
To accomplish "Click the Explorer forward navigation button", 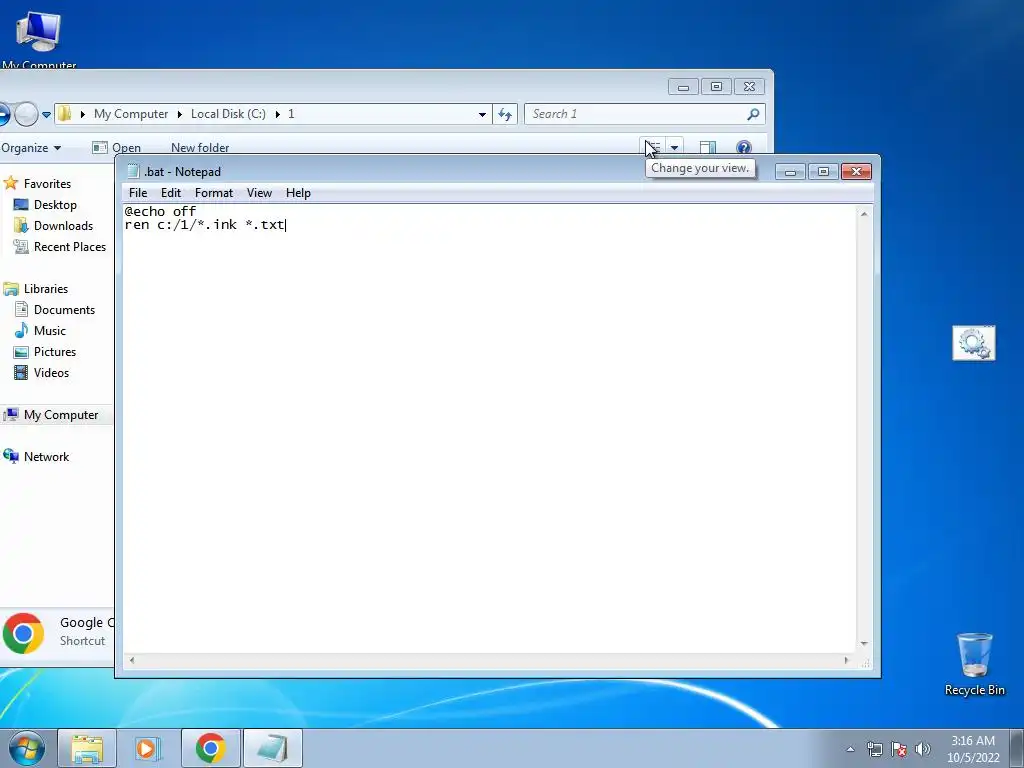I will (x=26, y=114).
